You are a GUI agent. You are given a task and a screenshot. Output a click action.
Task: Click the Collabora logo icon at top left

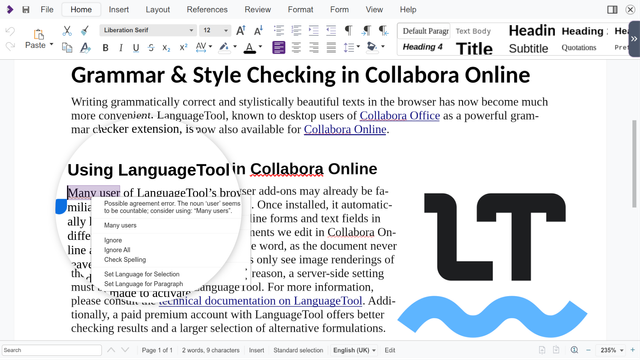(x=10, y=9)
